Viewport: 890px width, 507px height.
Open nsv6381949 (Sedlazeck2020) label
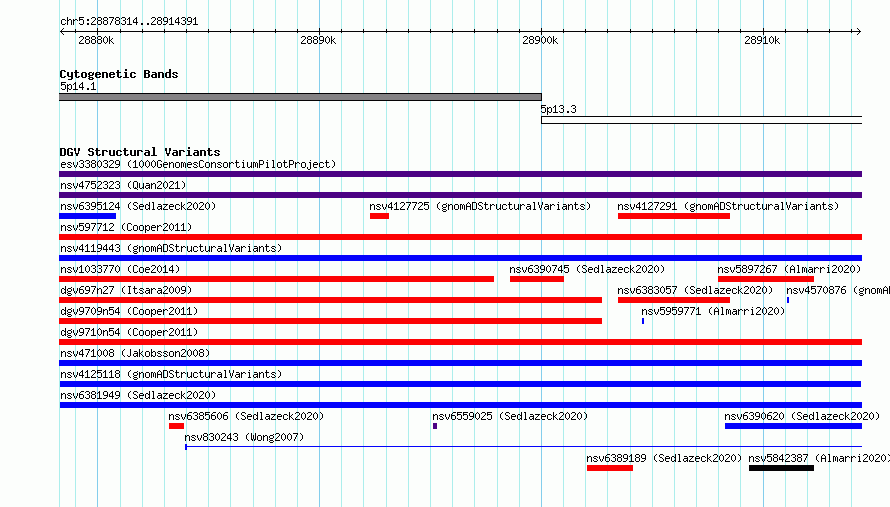(138, 395)
